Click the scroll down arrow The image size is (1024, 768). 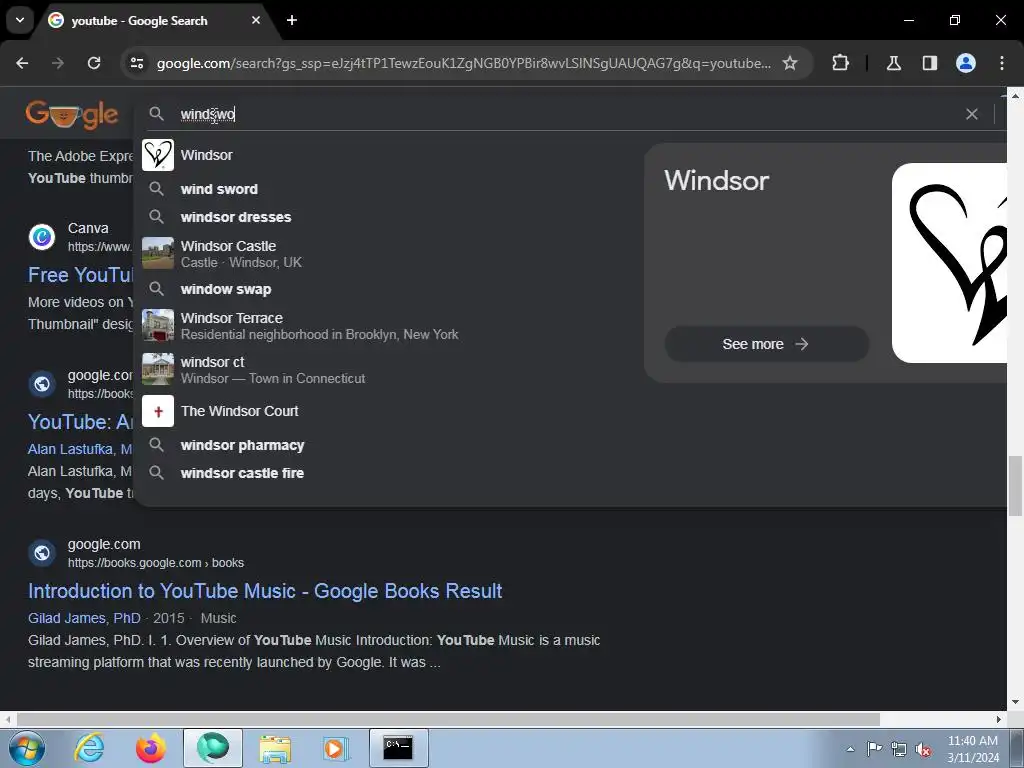click(x=1015, y=703)
